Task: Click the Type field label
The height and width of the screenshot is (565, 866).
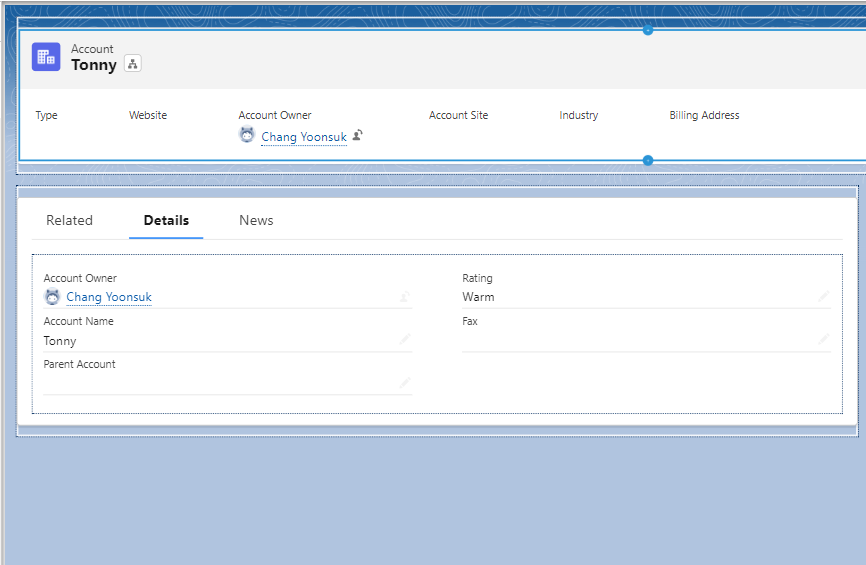Action: click(46, 115)
